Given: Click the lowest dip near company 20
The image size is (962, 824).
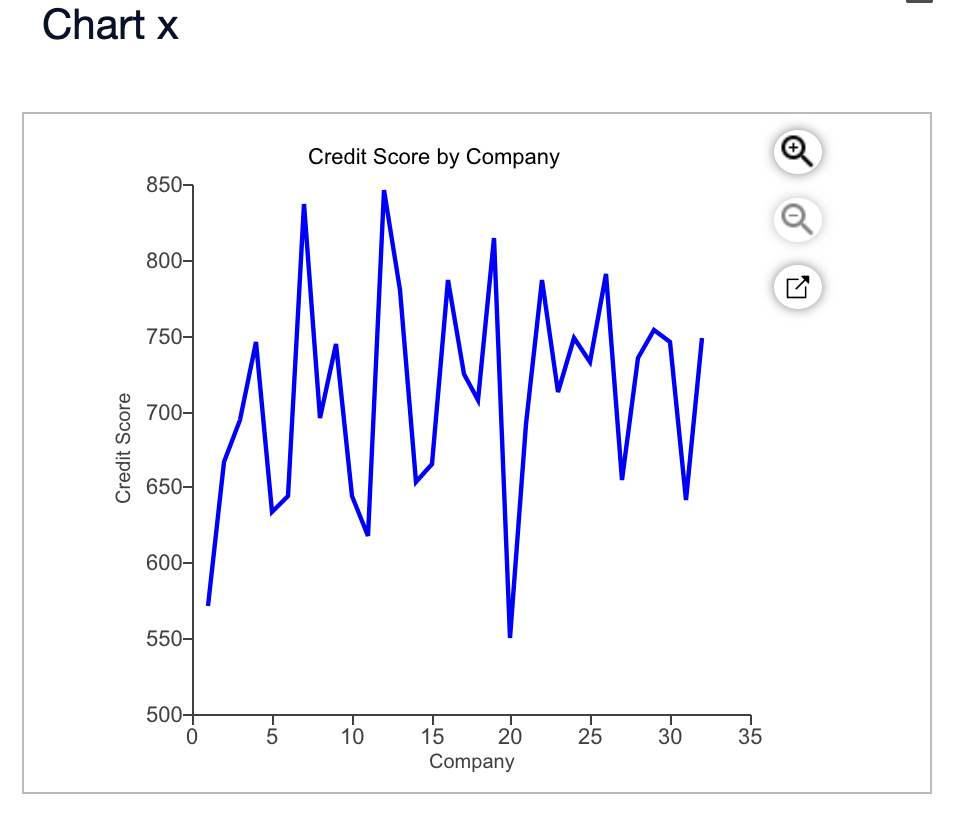Looking at the screenshot, I should pos(511,636).
